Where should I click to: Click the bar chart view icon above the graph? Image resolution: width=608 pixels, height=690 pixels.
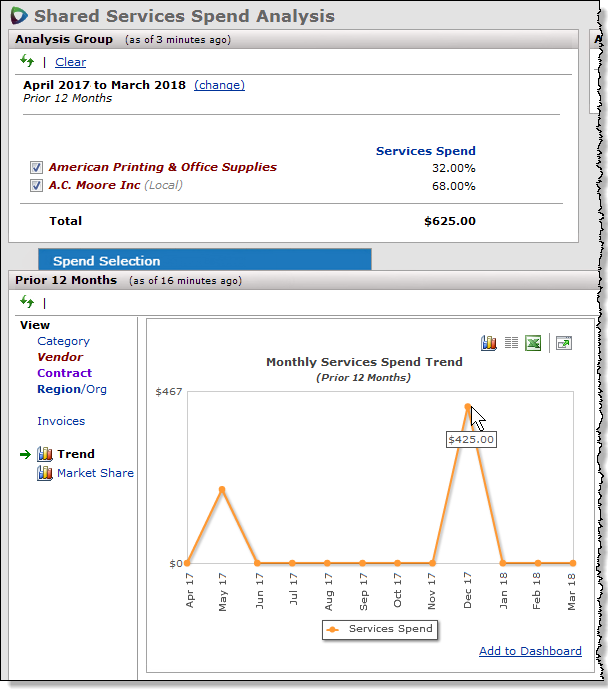tap(489, 343)
